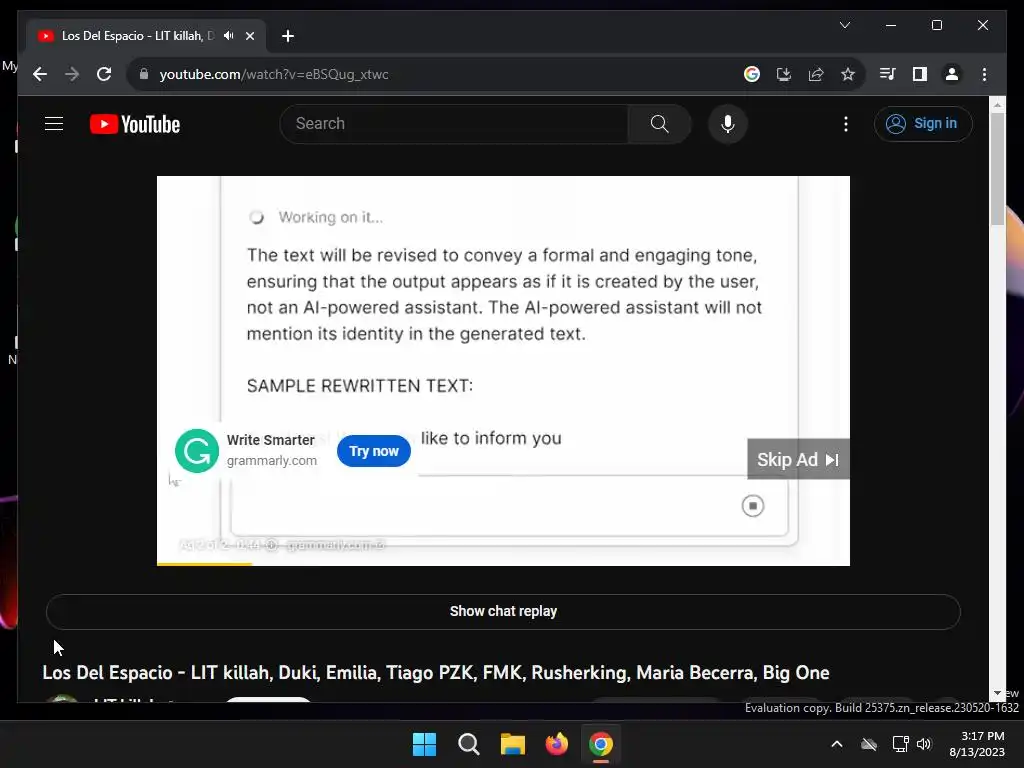Install app via the address bar icon
The height and width of the screenshot is (768, 1024).
[784, 74]
